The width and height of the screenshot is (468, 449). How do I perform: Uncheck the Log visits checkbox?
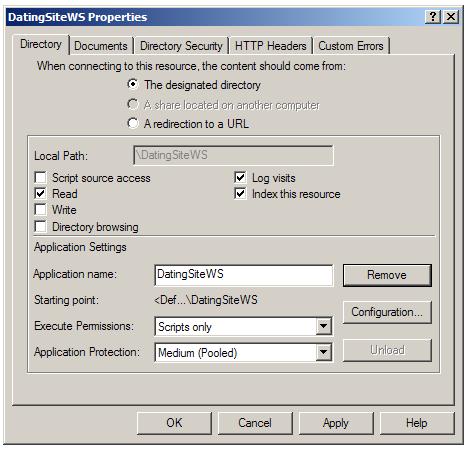[240, 177]
